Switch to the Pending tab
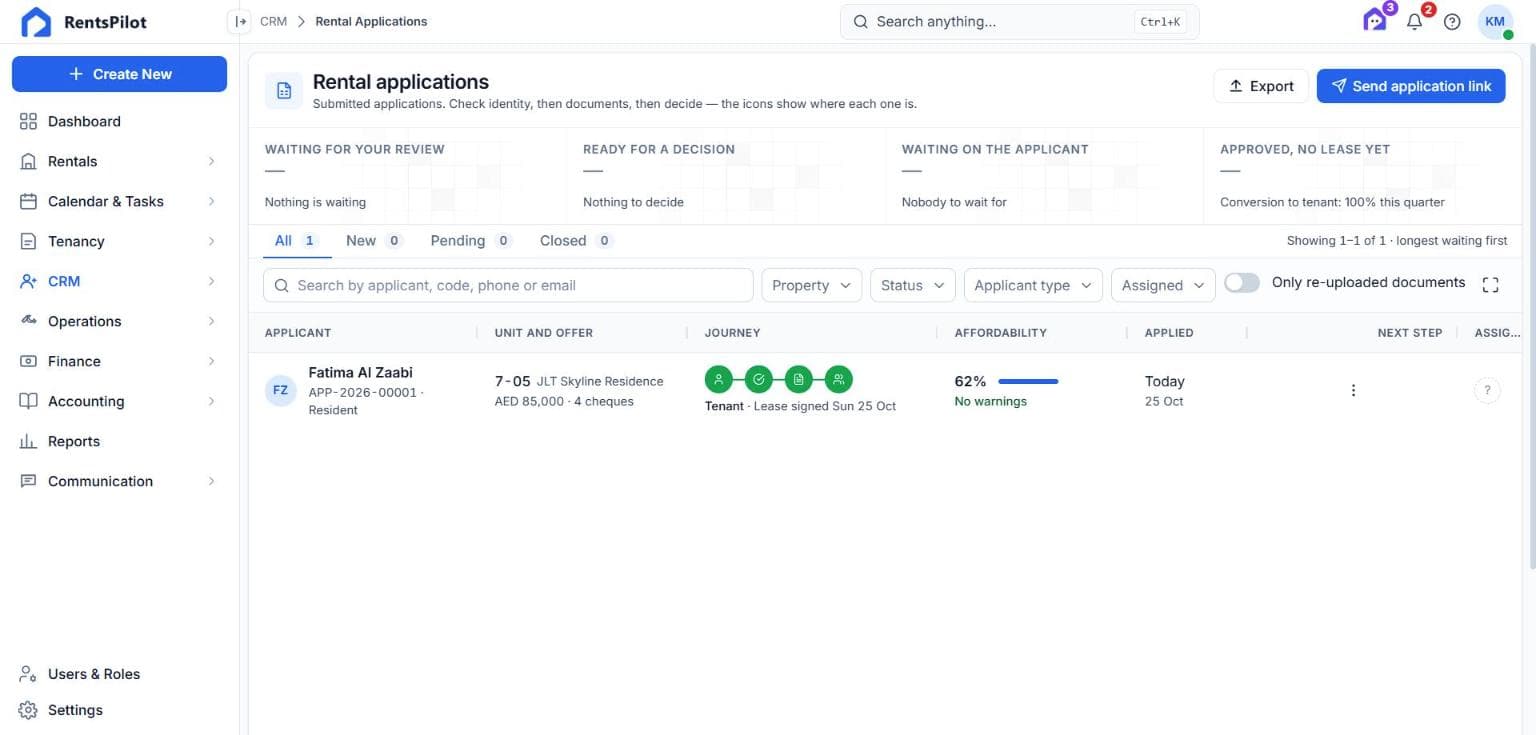The height and width of the screenshot is (735, 1536). tap(471, 240)
